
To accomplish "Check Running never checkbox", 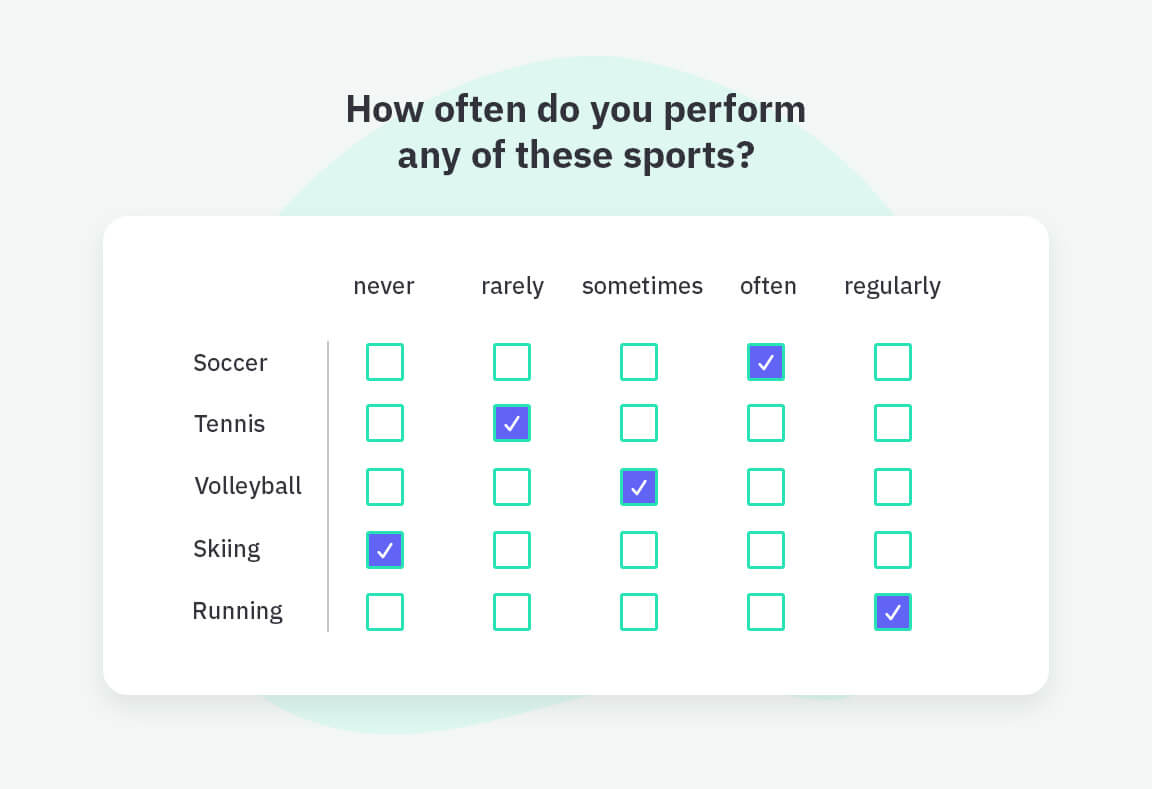I will pyautogui.click(x=385, y=612).
